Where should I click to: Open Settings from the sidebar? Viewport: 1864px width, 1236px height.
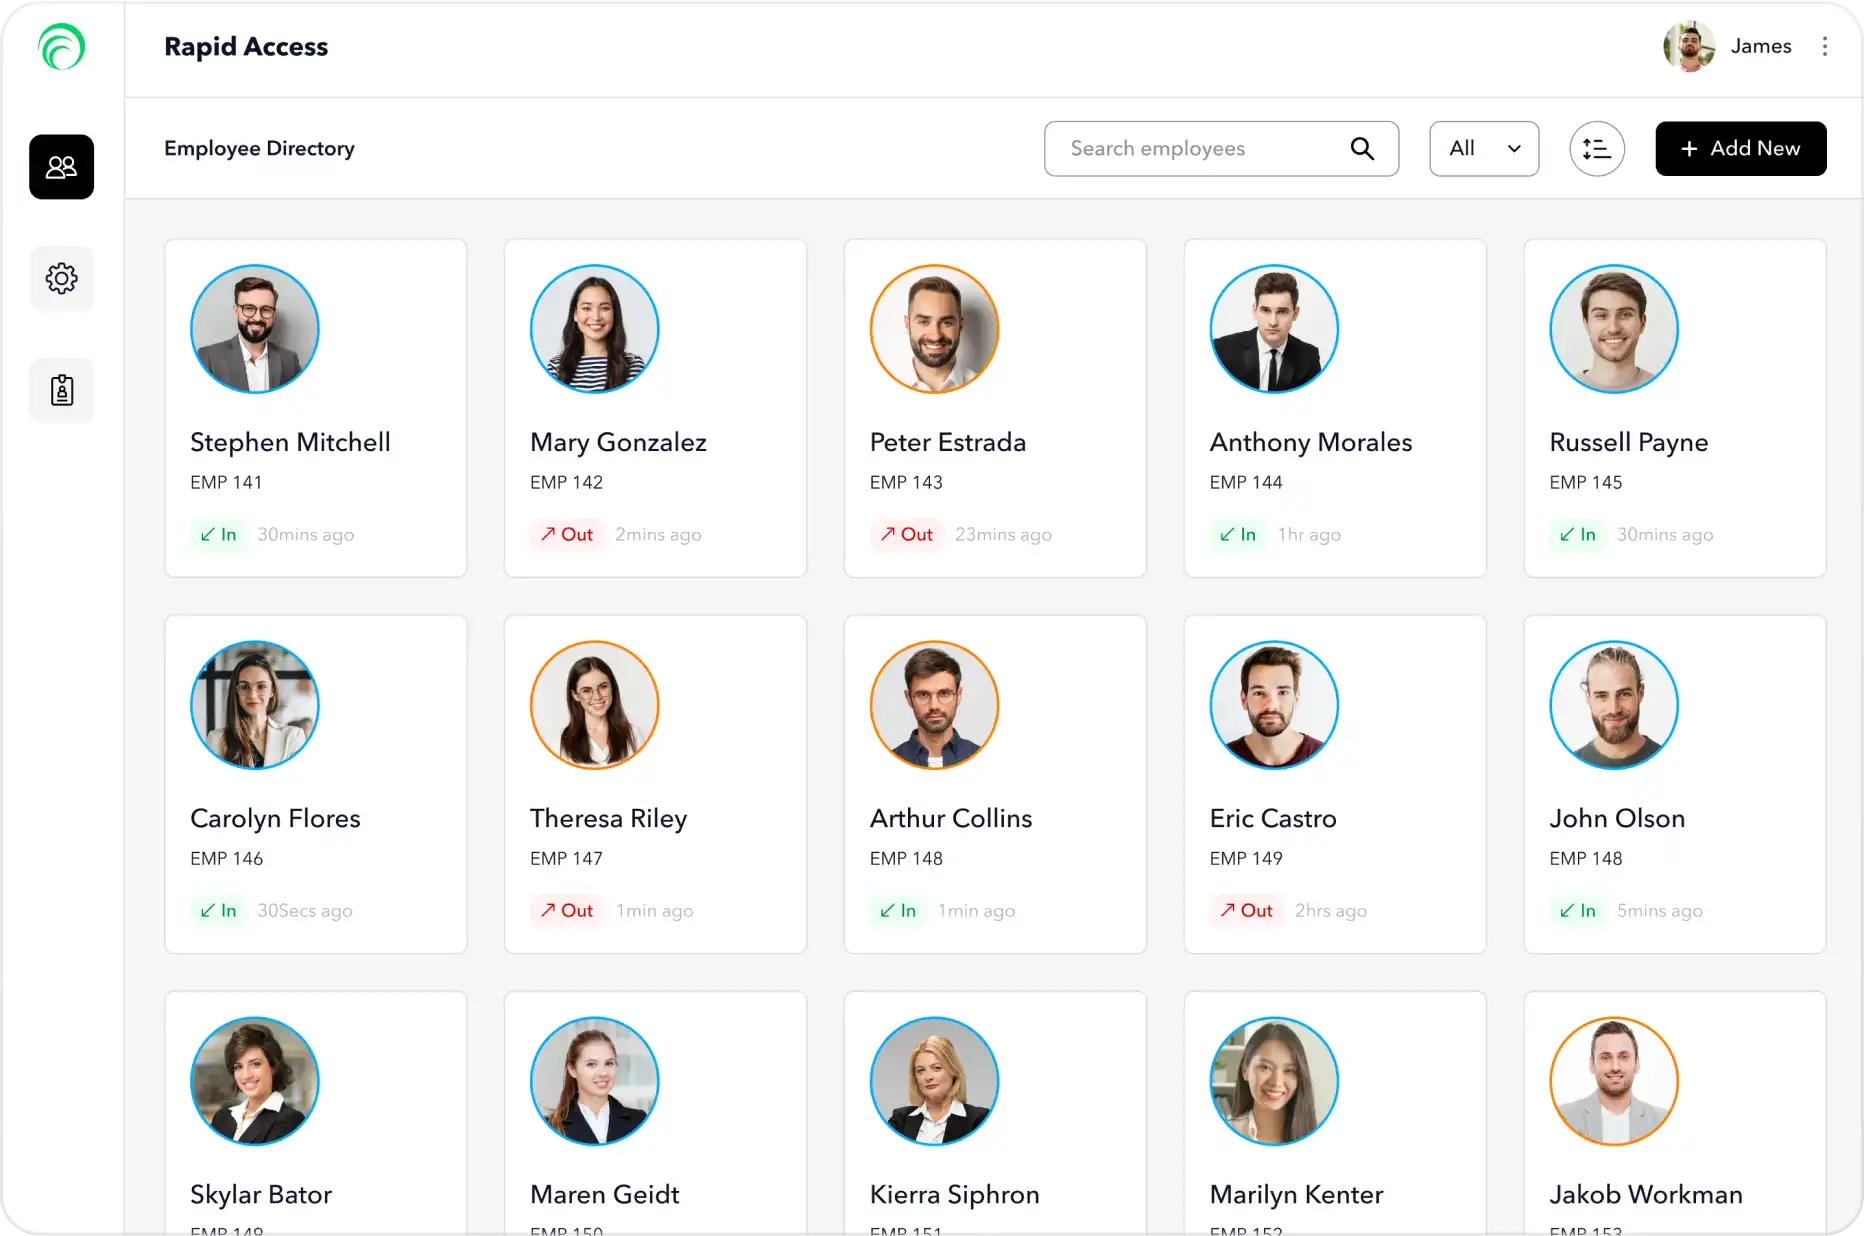coord(61,278)
